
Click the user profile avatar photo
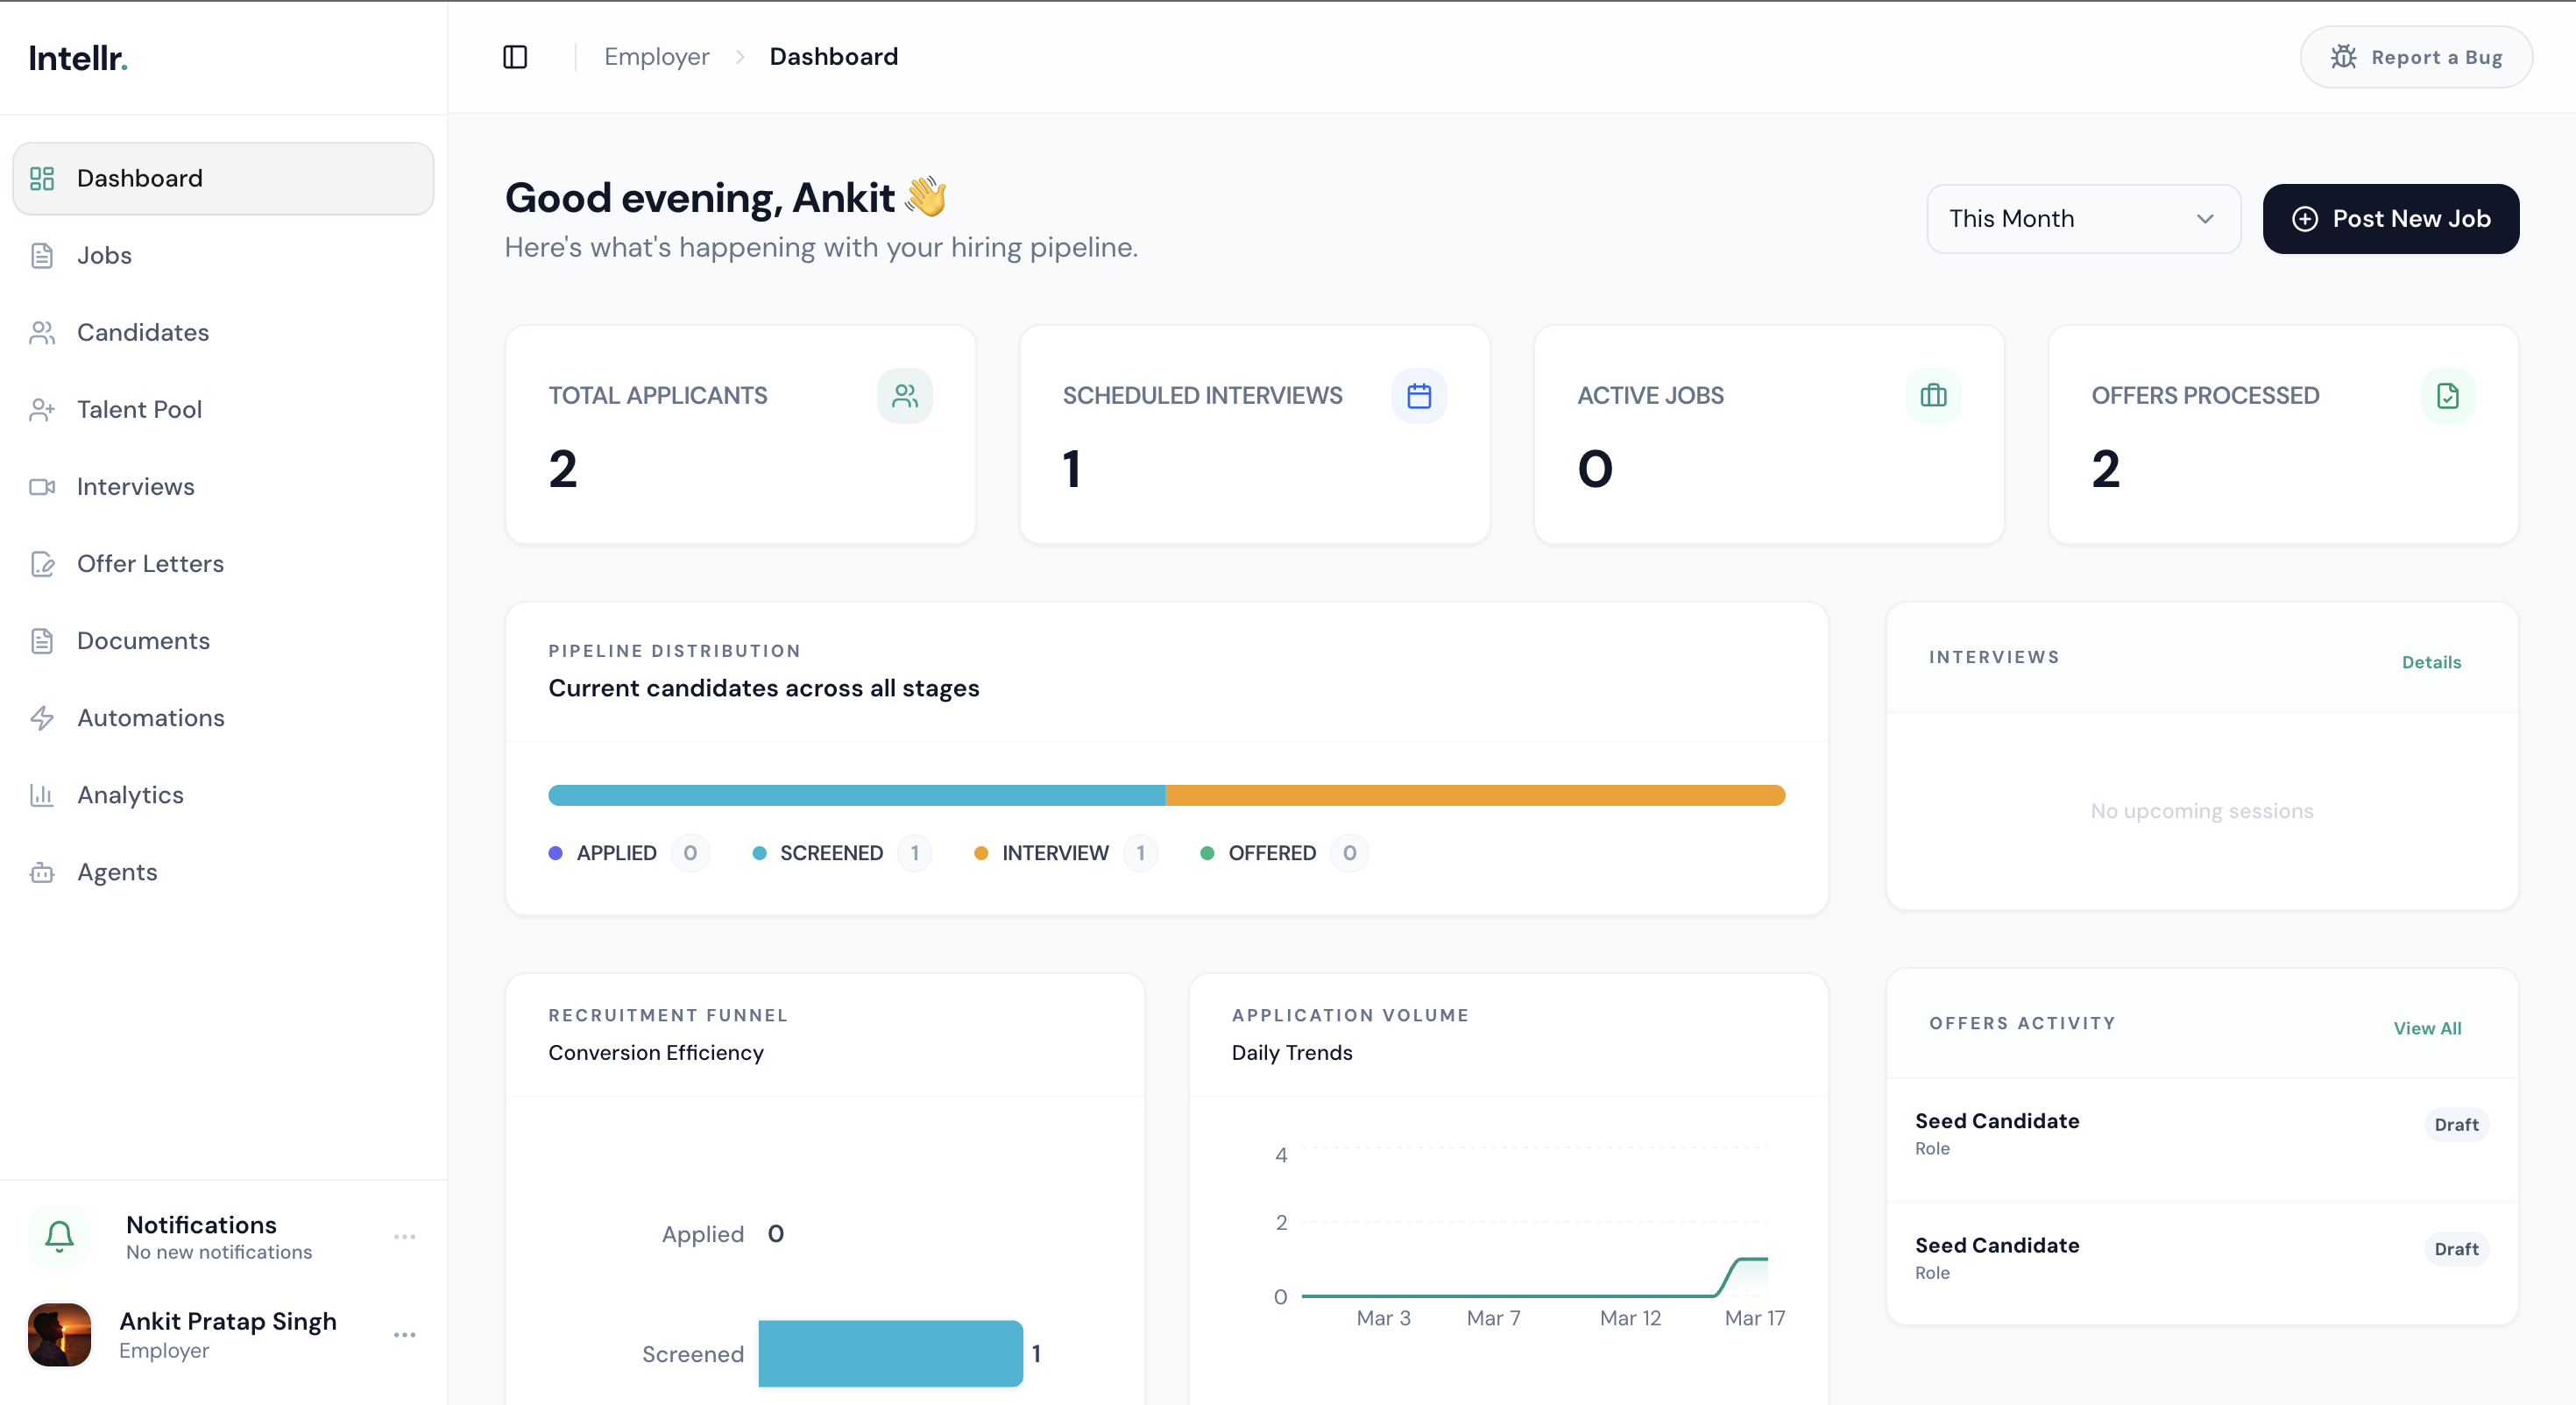[x=60, y=1335]
